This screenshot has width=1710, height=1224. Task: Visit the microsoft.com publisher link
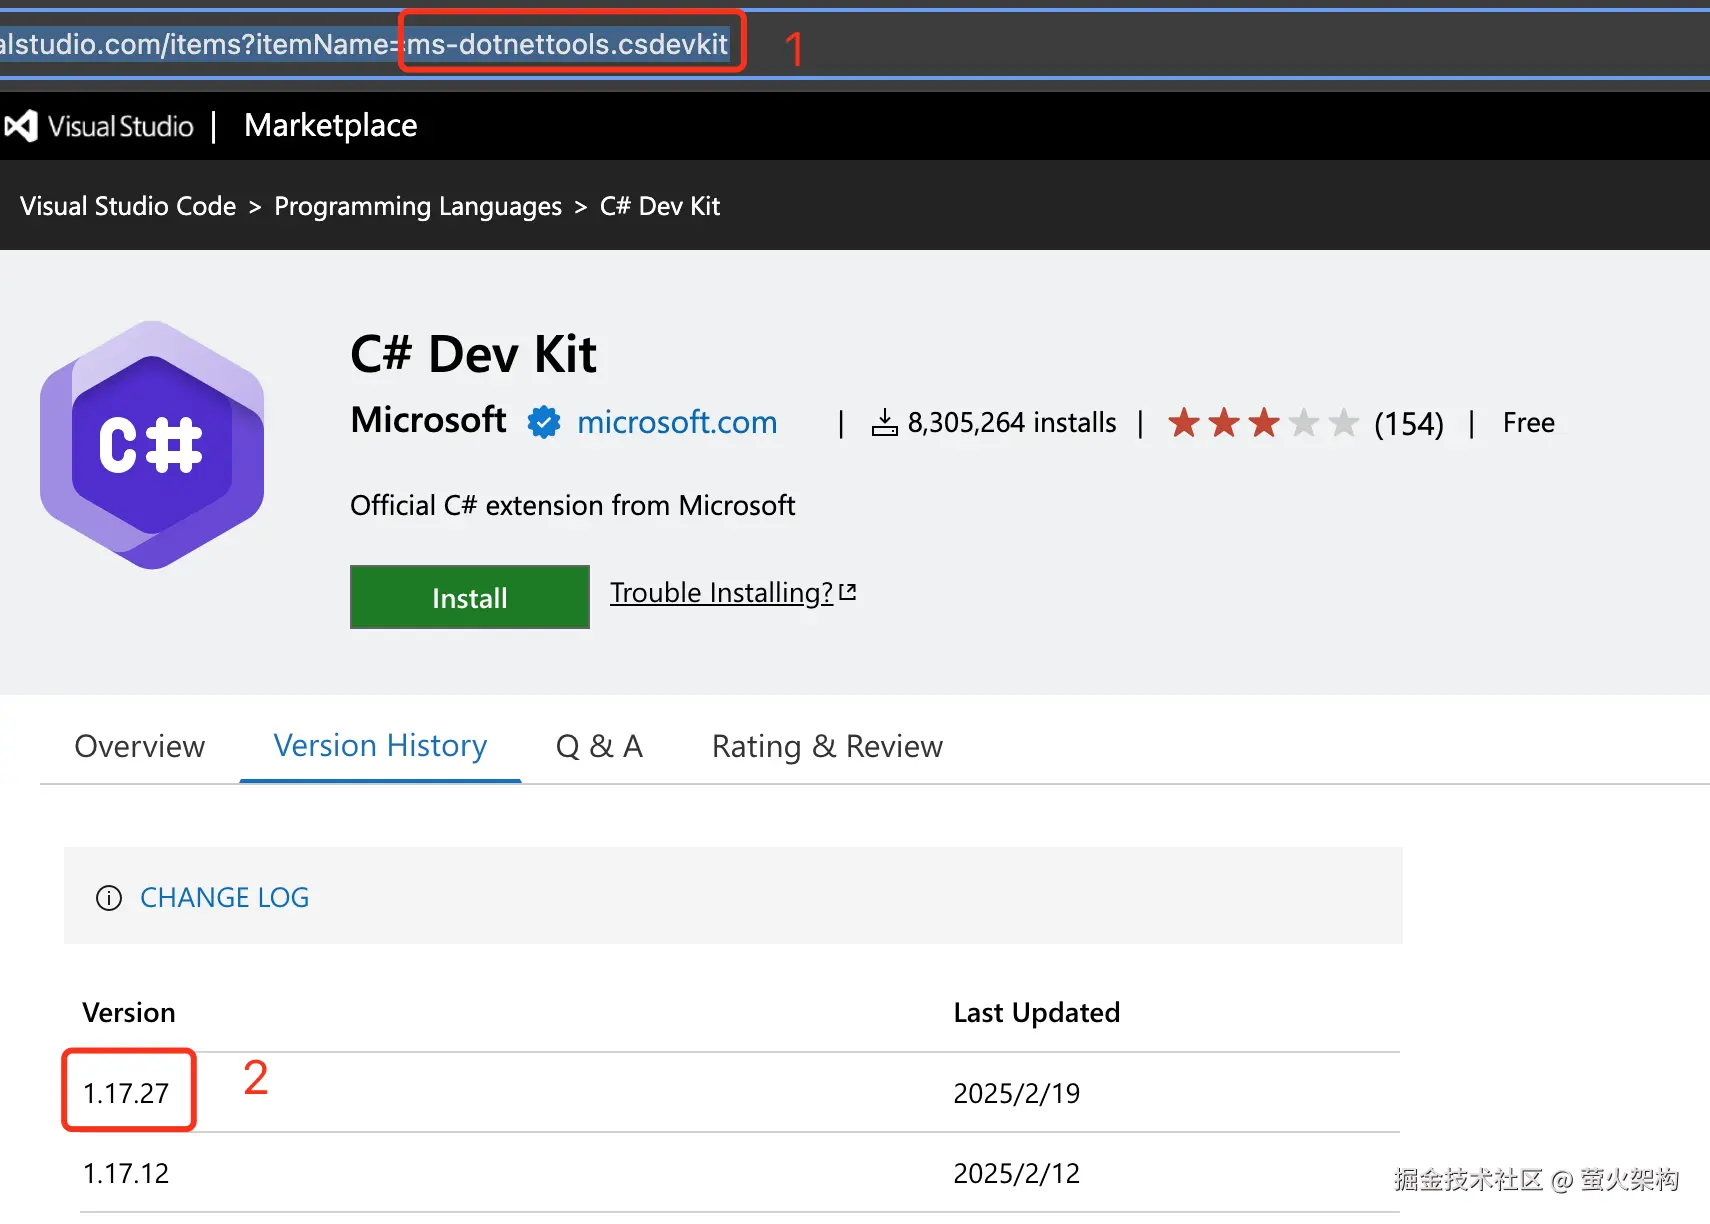(x=677, y=423)
